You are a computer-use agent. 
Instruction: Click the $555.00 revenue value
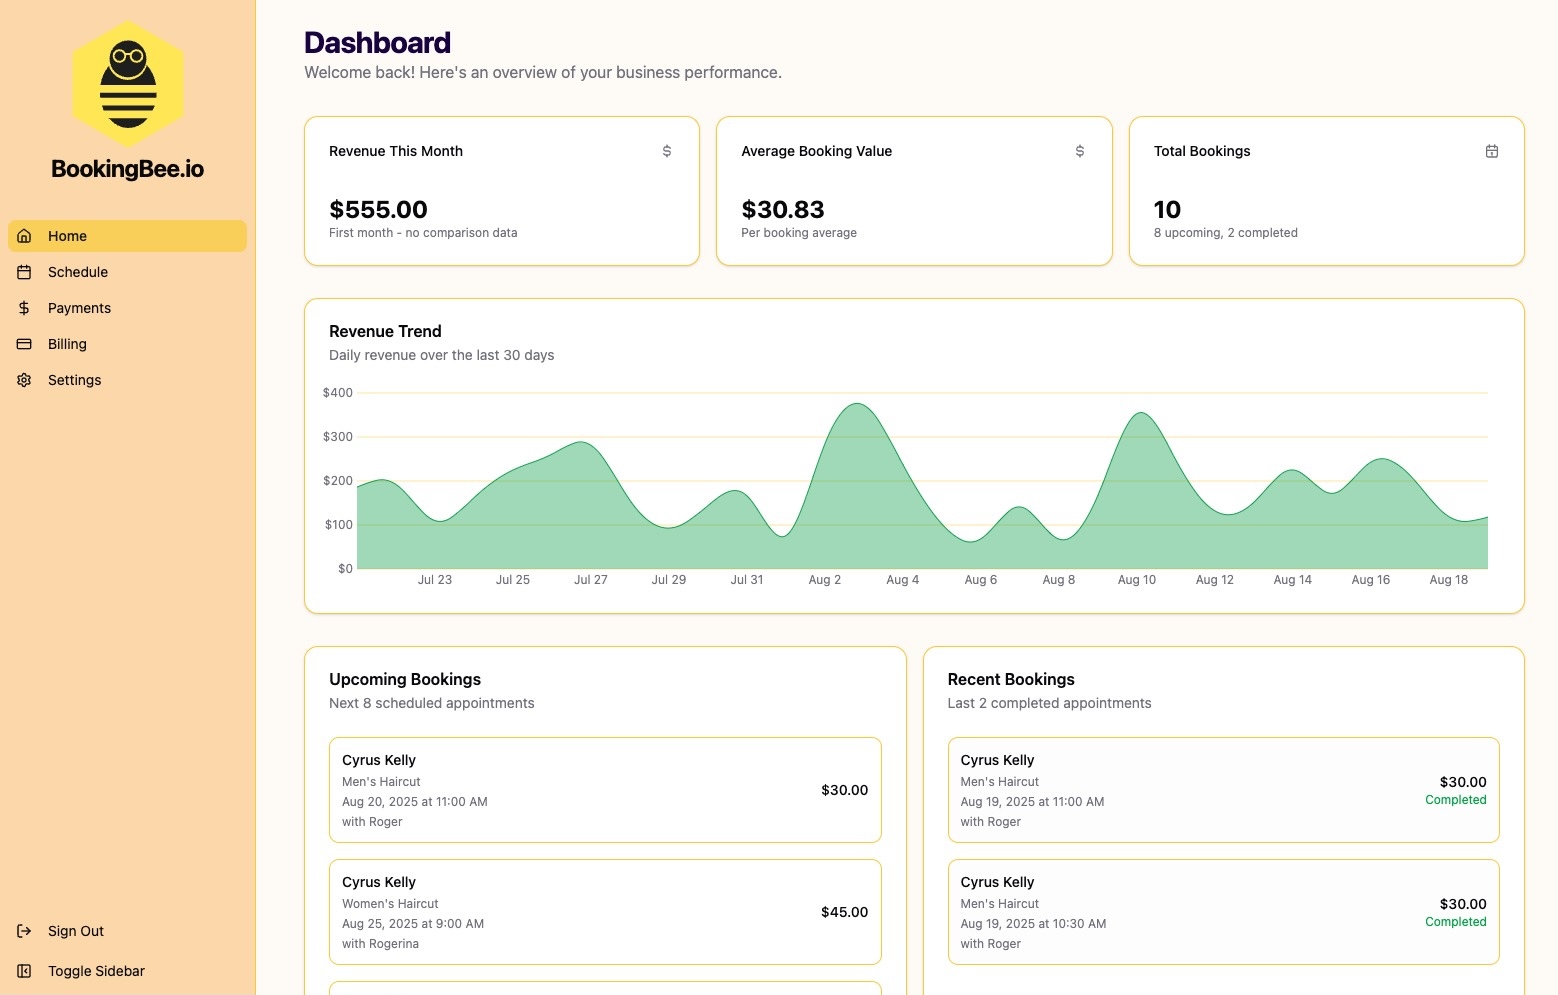(378, 209)
